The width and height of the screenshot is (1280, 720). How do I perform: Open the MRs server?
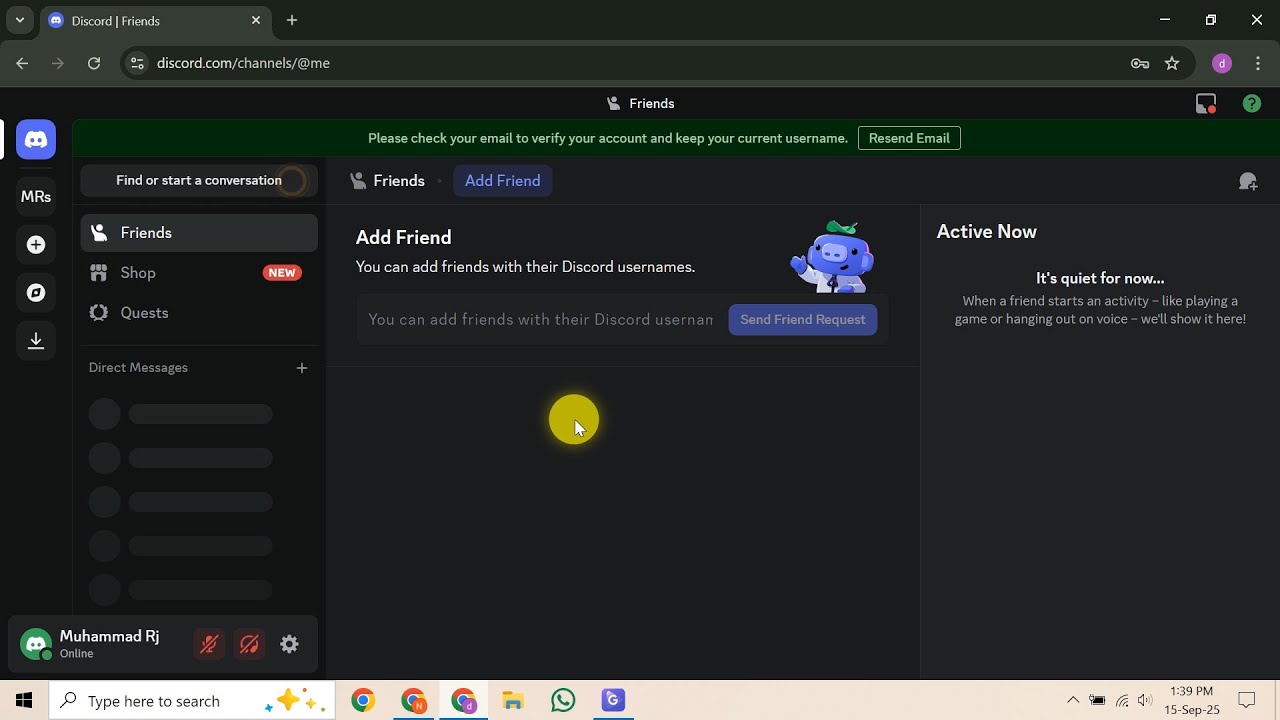tap(36, 197)
